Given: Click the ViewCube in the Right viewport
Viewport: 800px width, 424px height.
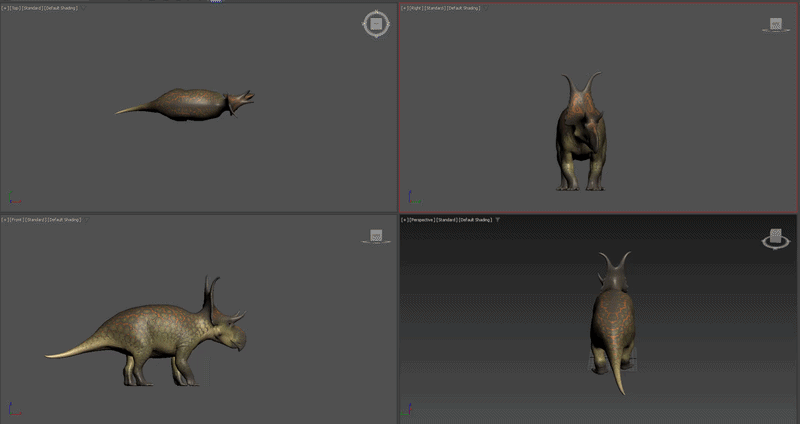Looking at the screenshot, I should pos(776,24).
